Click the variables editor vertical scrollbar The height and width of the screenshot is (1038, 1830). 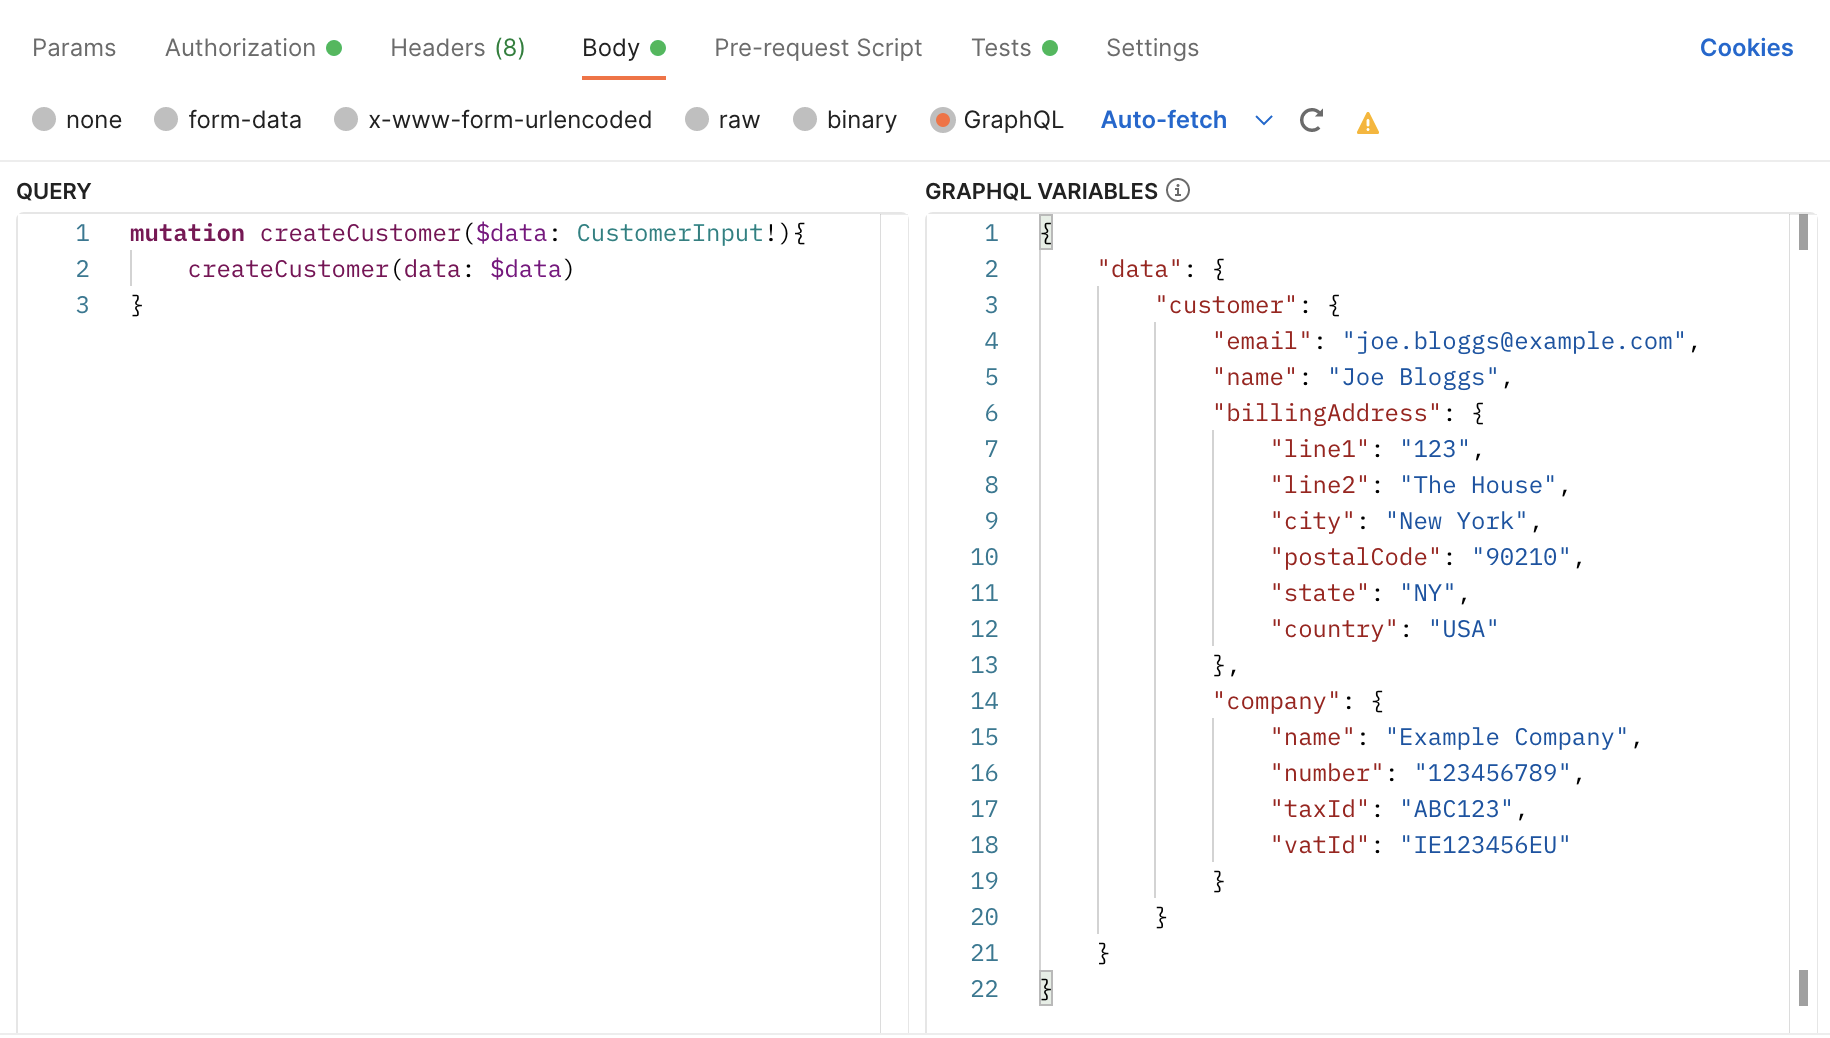[x=1803, y=600]
